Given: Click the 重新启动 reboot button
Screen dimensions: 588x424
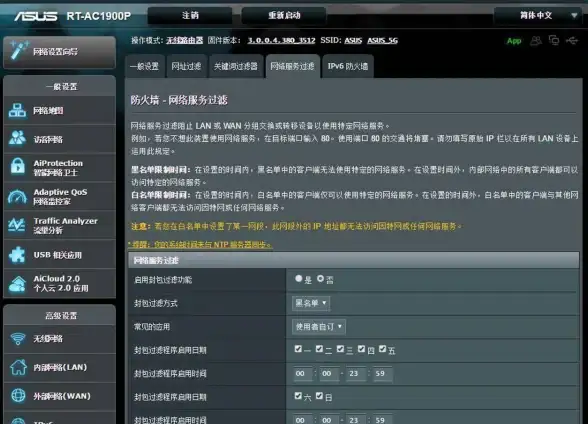Looking at the screenshot, I should (x=284, y=16).
